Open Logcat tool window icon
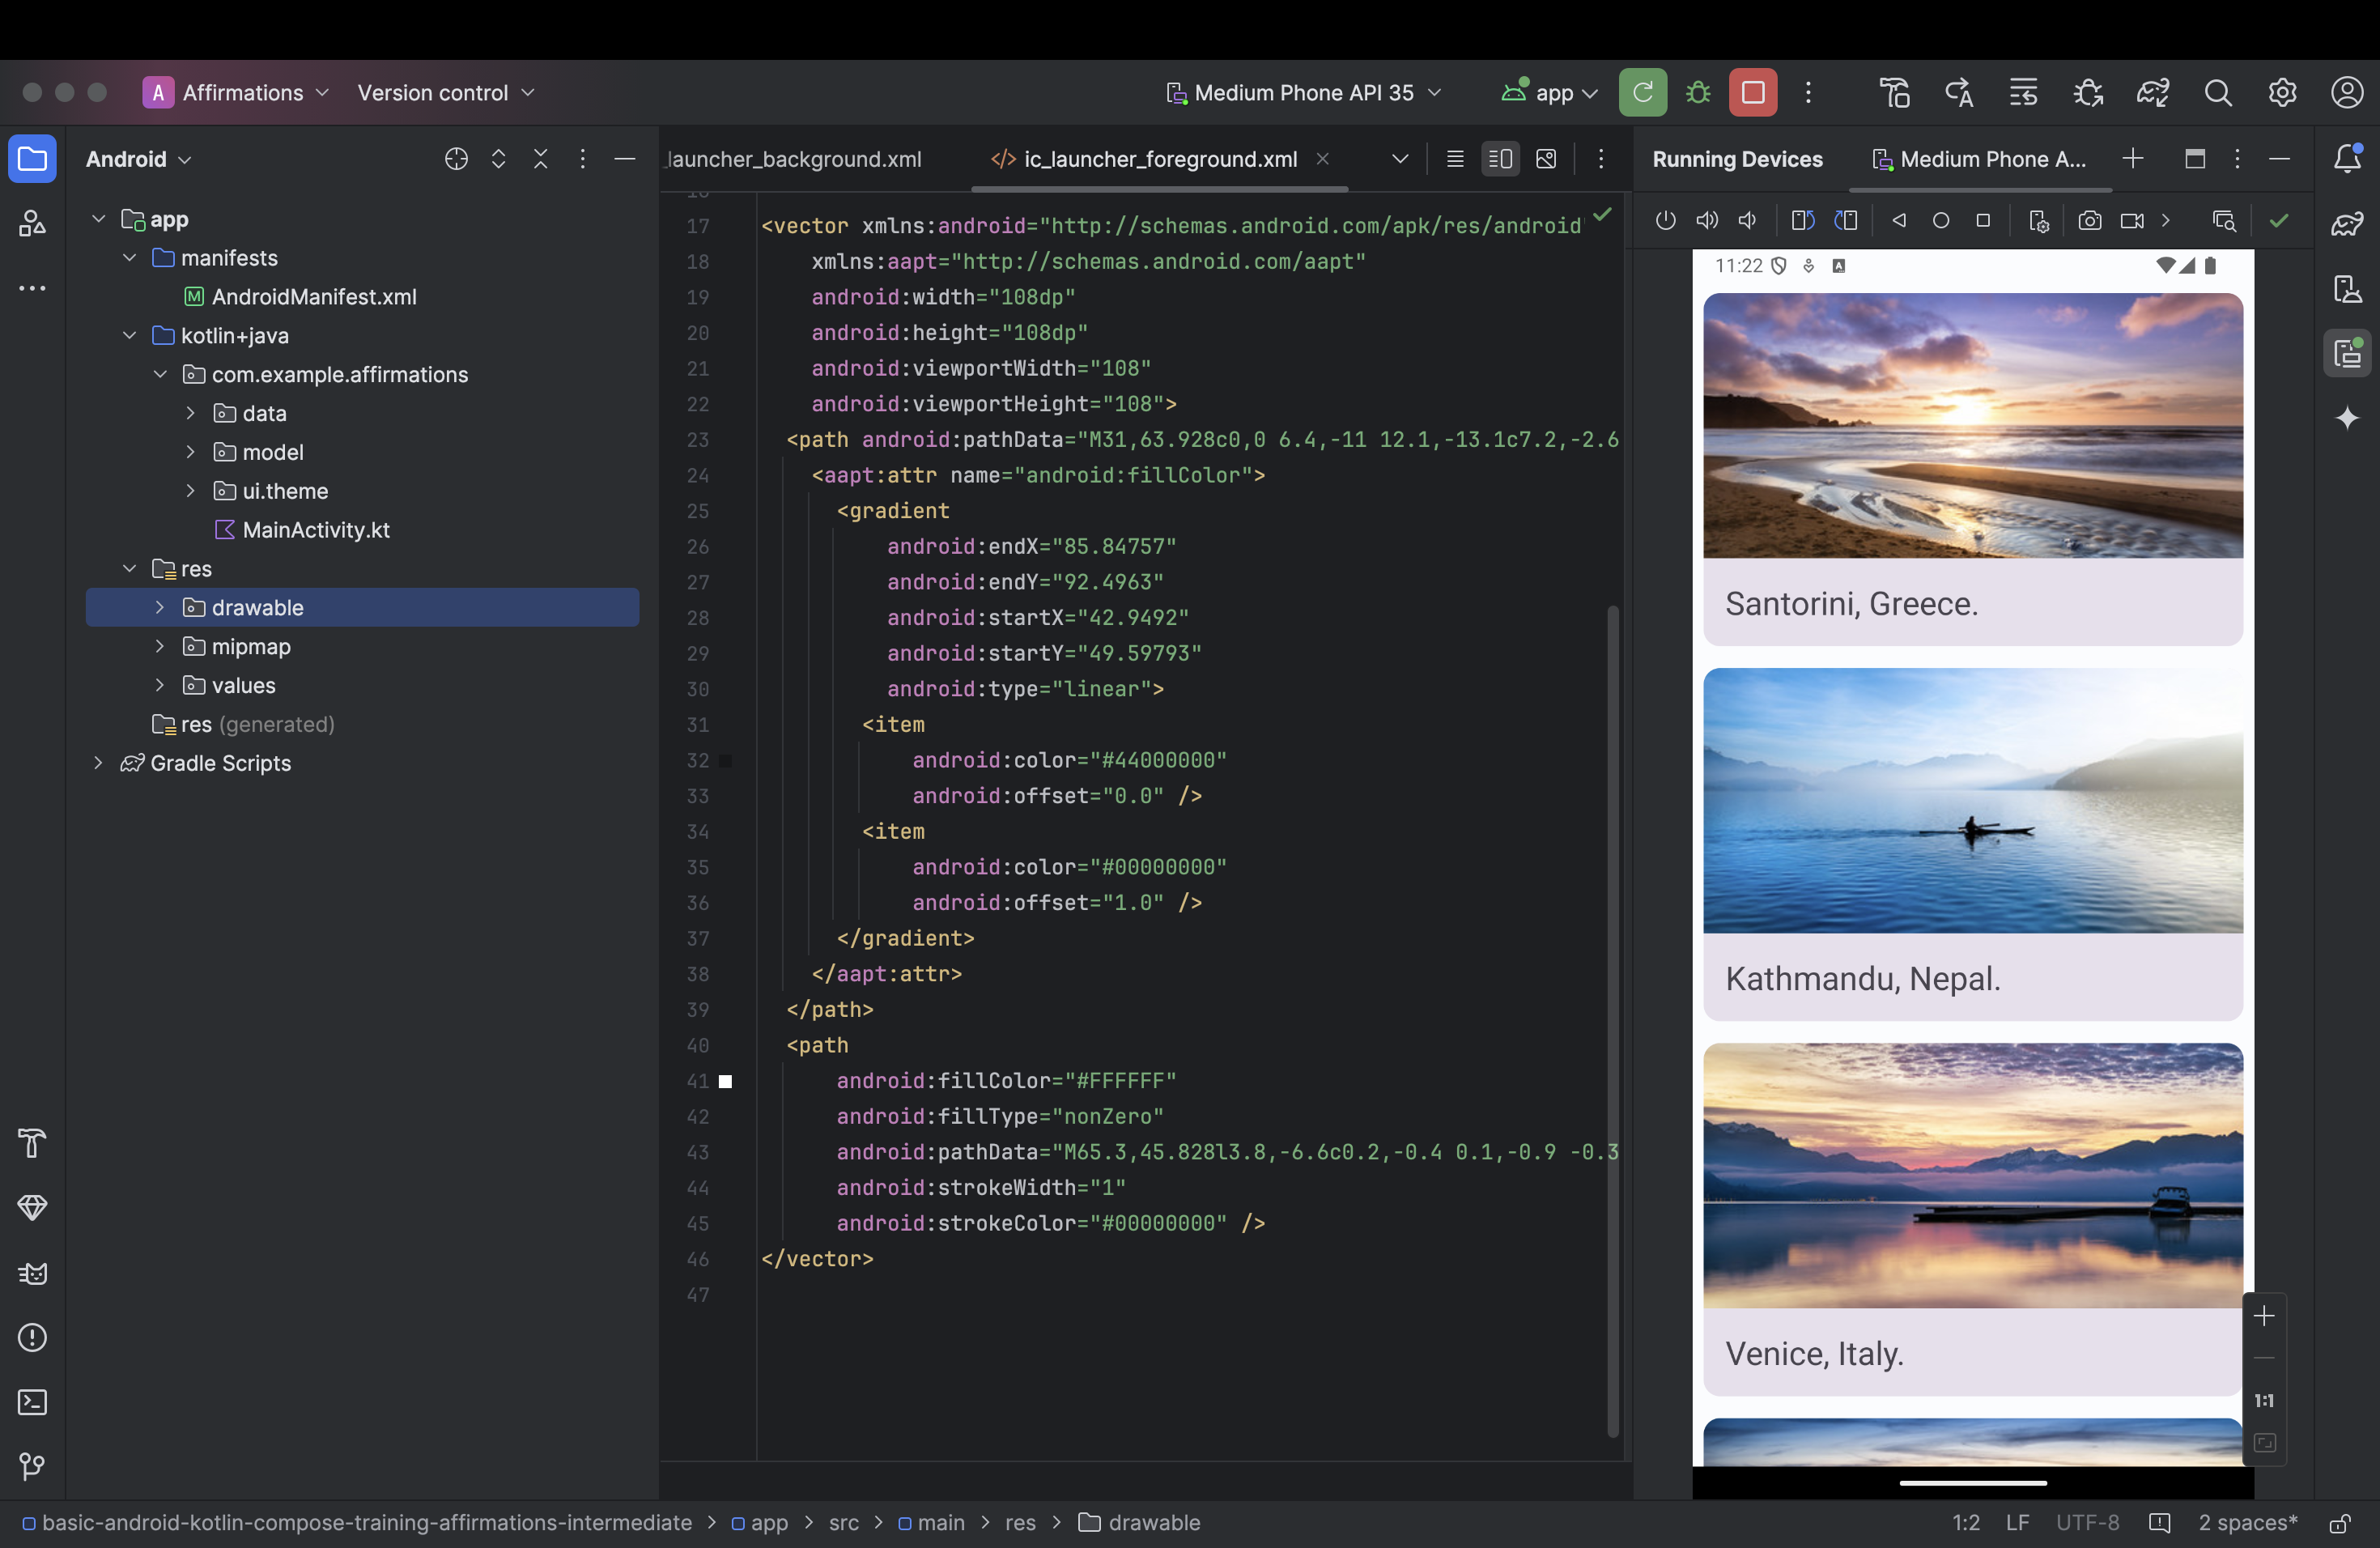This screenshot has height=1548, width=2380. tap(32, 1273)
